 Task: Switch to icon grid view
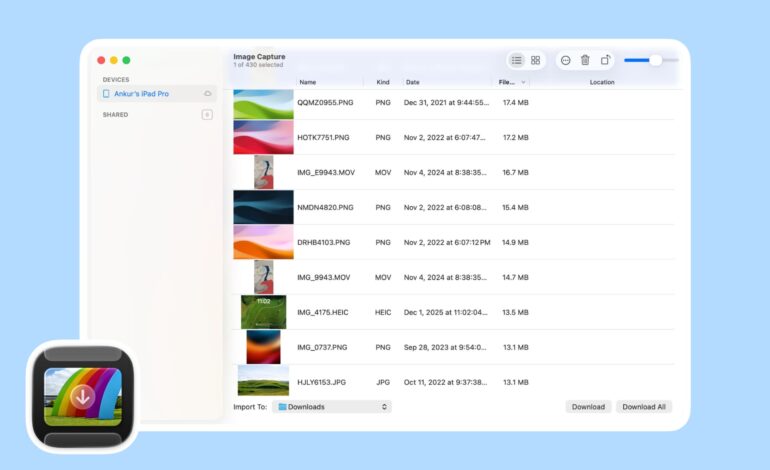[x=536, y=60]
